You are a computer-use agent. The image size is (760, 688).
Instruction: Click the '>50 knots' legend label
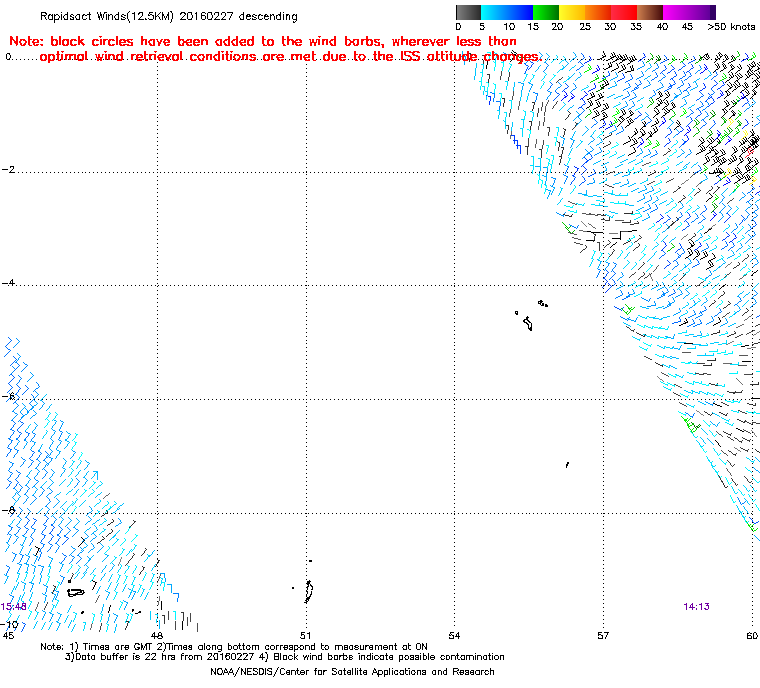tap(731, 27)
